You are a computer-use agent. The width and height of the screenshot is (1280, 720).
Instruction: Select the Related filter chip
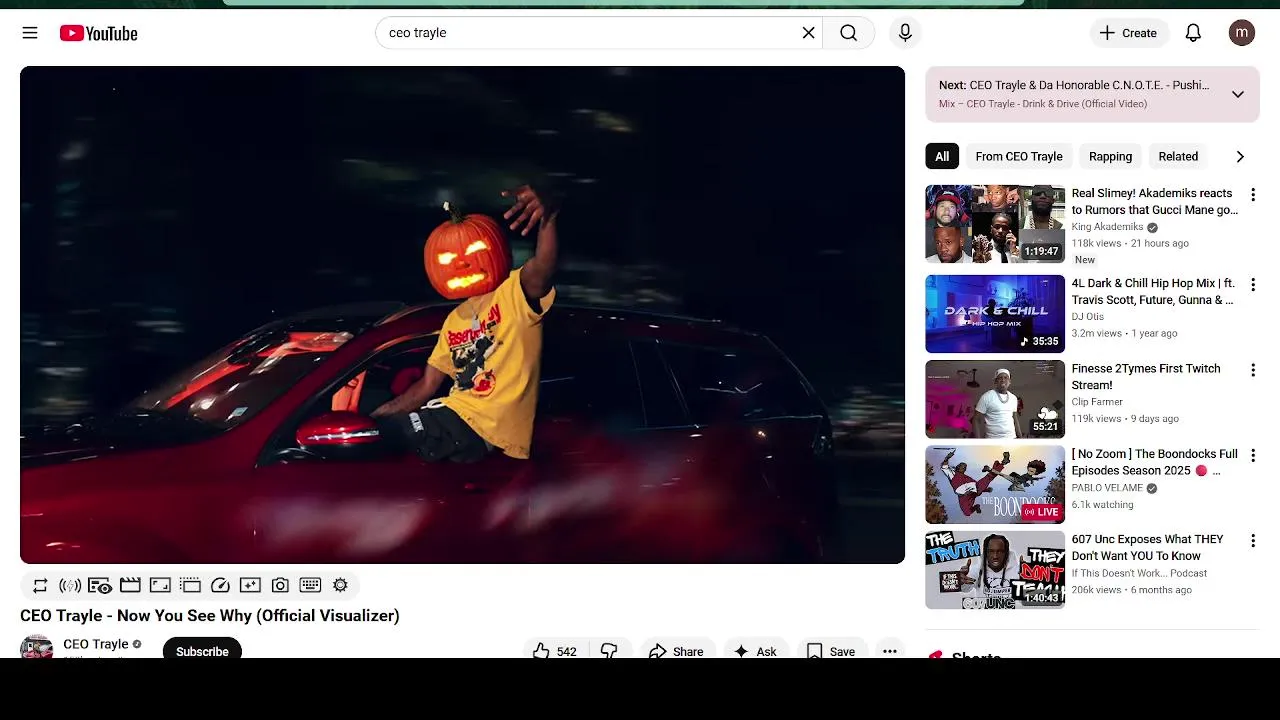pyautogui.click(x=1178, y=156)
